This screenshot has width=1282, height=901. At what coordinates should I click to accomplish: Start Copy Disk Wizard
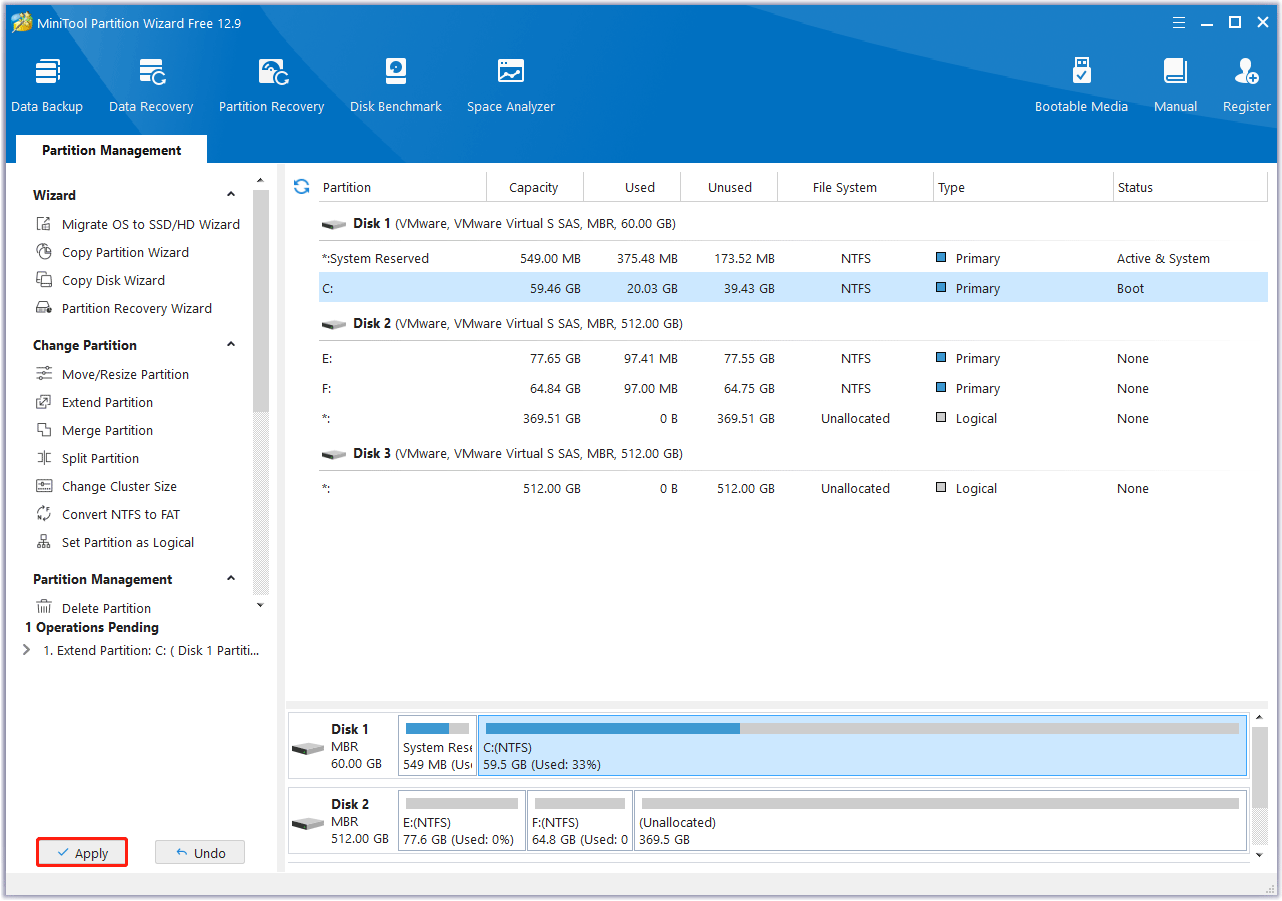100,280
